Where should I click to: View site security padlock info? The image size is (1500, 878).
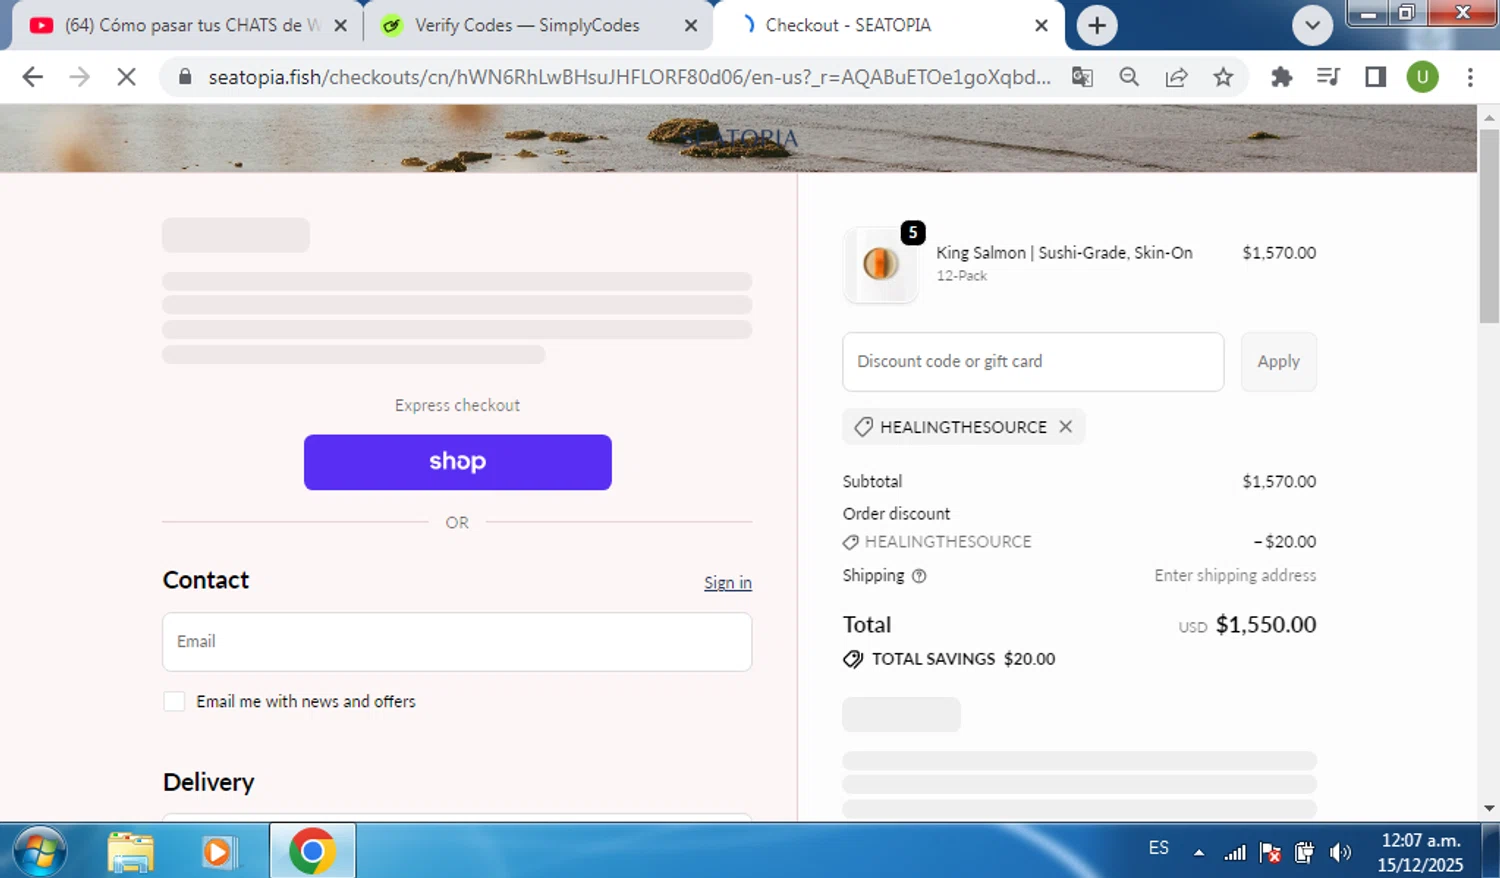tap(185, 77)
